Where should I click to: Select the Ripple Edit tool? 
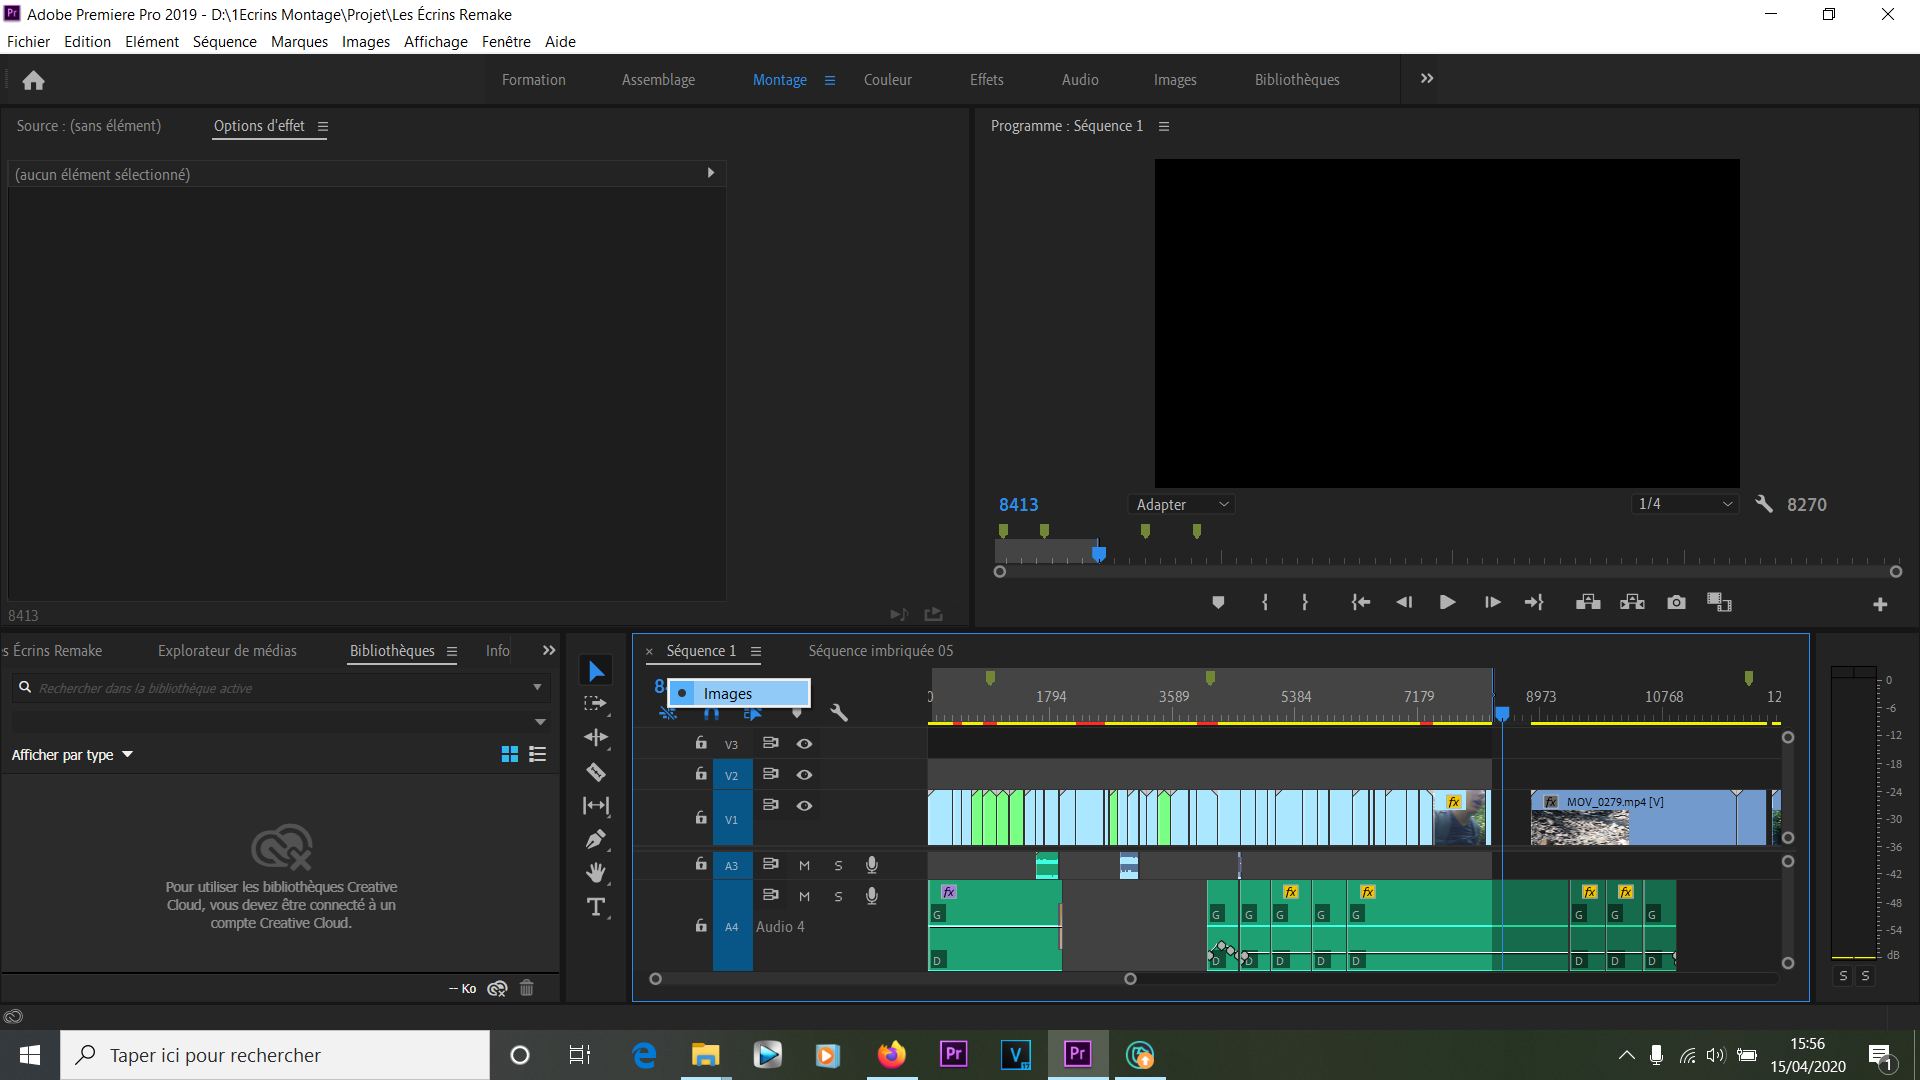[x=596, y=738]
